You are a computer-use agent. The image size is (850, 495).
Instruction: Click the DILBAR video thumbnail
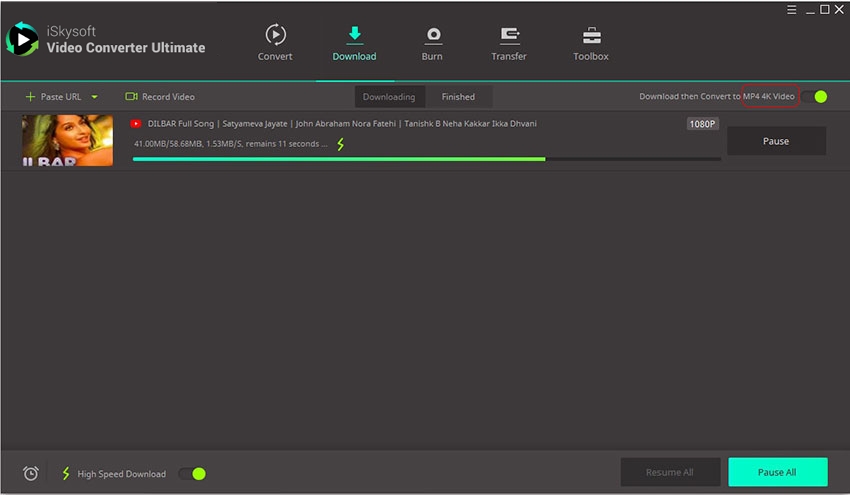pyautogui.click(x=67, y=140)
